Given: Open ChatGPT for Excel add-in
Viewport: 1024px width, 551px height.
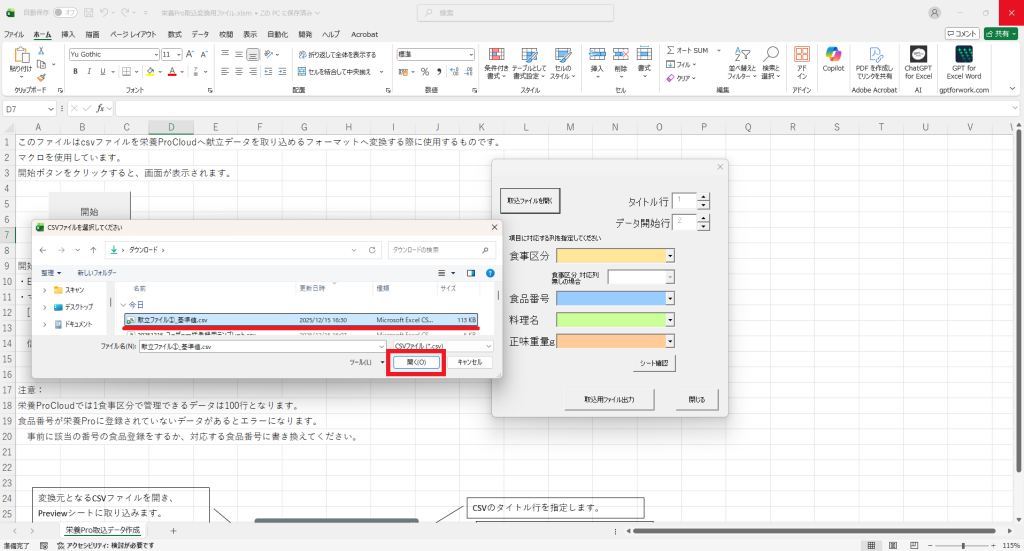Looking at the screenshot, I should 918,62.
